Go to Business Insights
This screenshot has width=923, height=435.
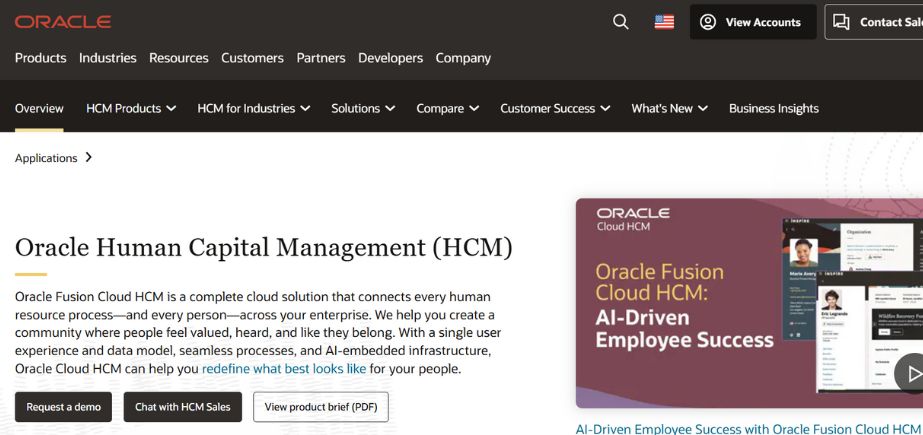tap(773, 108)
